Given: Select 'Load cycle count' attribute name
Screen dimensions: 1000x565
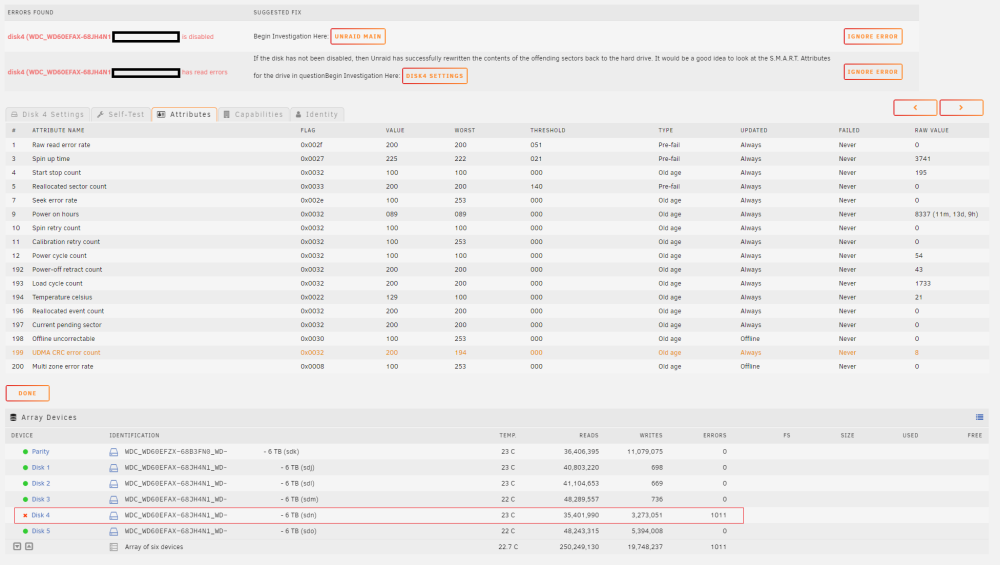Looking at the screenshot, I should [57, 284].
